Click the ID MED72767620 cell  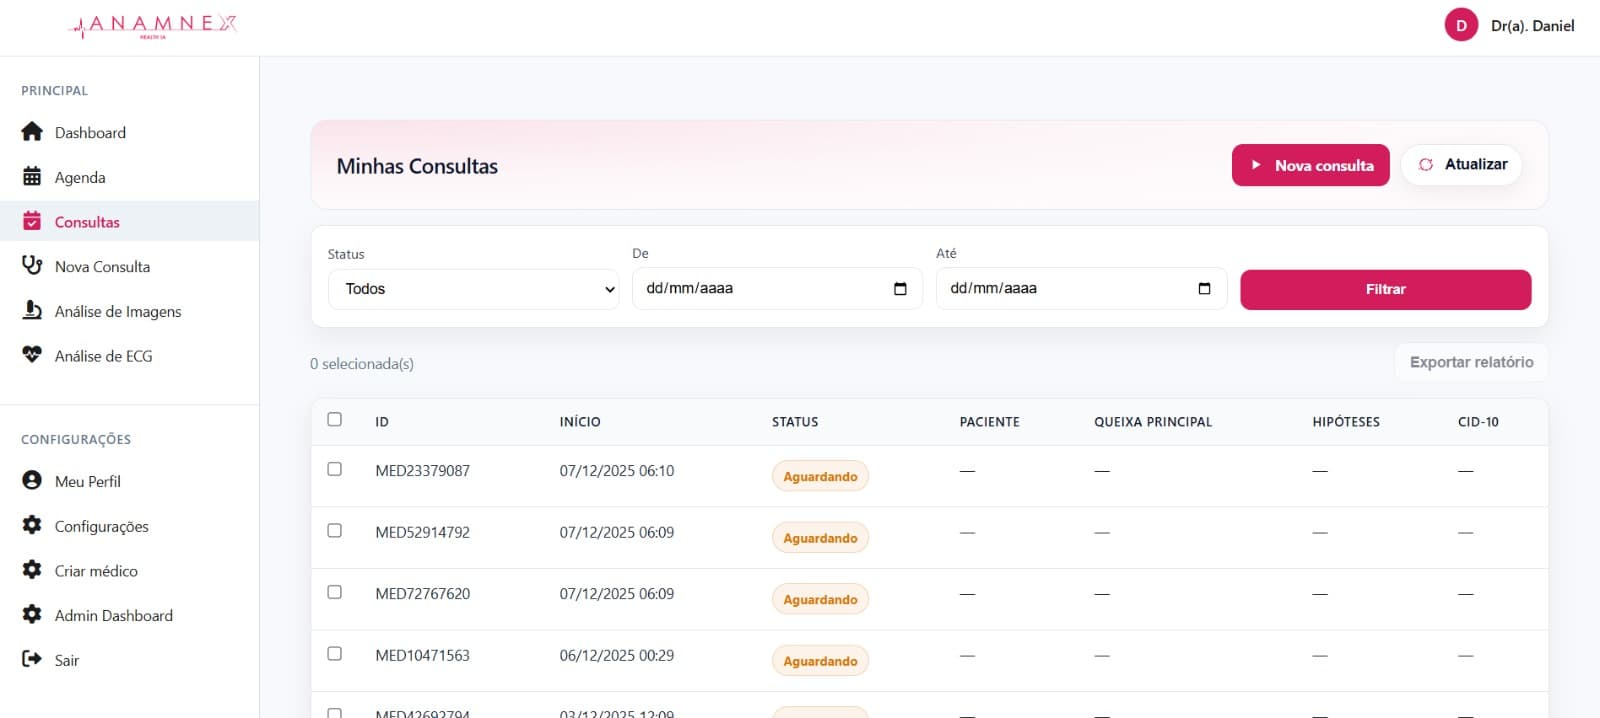[x=422, y=593]
